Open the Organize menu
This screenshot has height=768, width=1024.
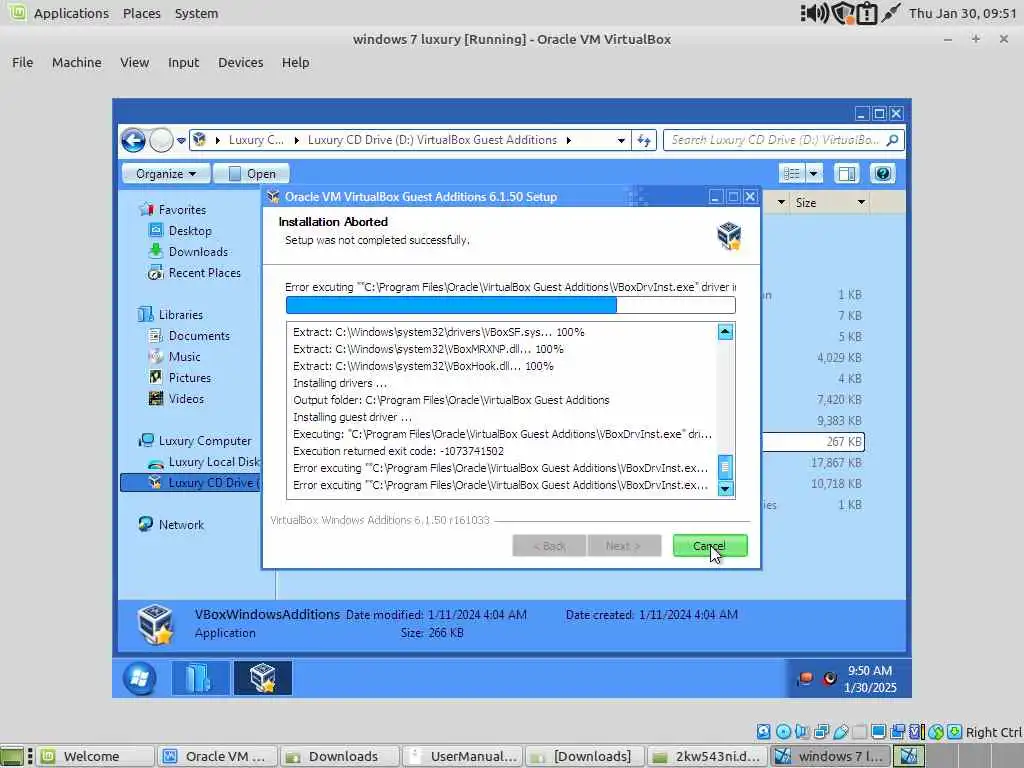(166, 174)
